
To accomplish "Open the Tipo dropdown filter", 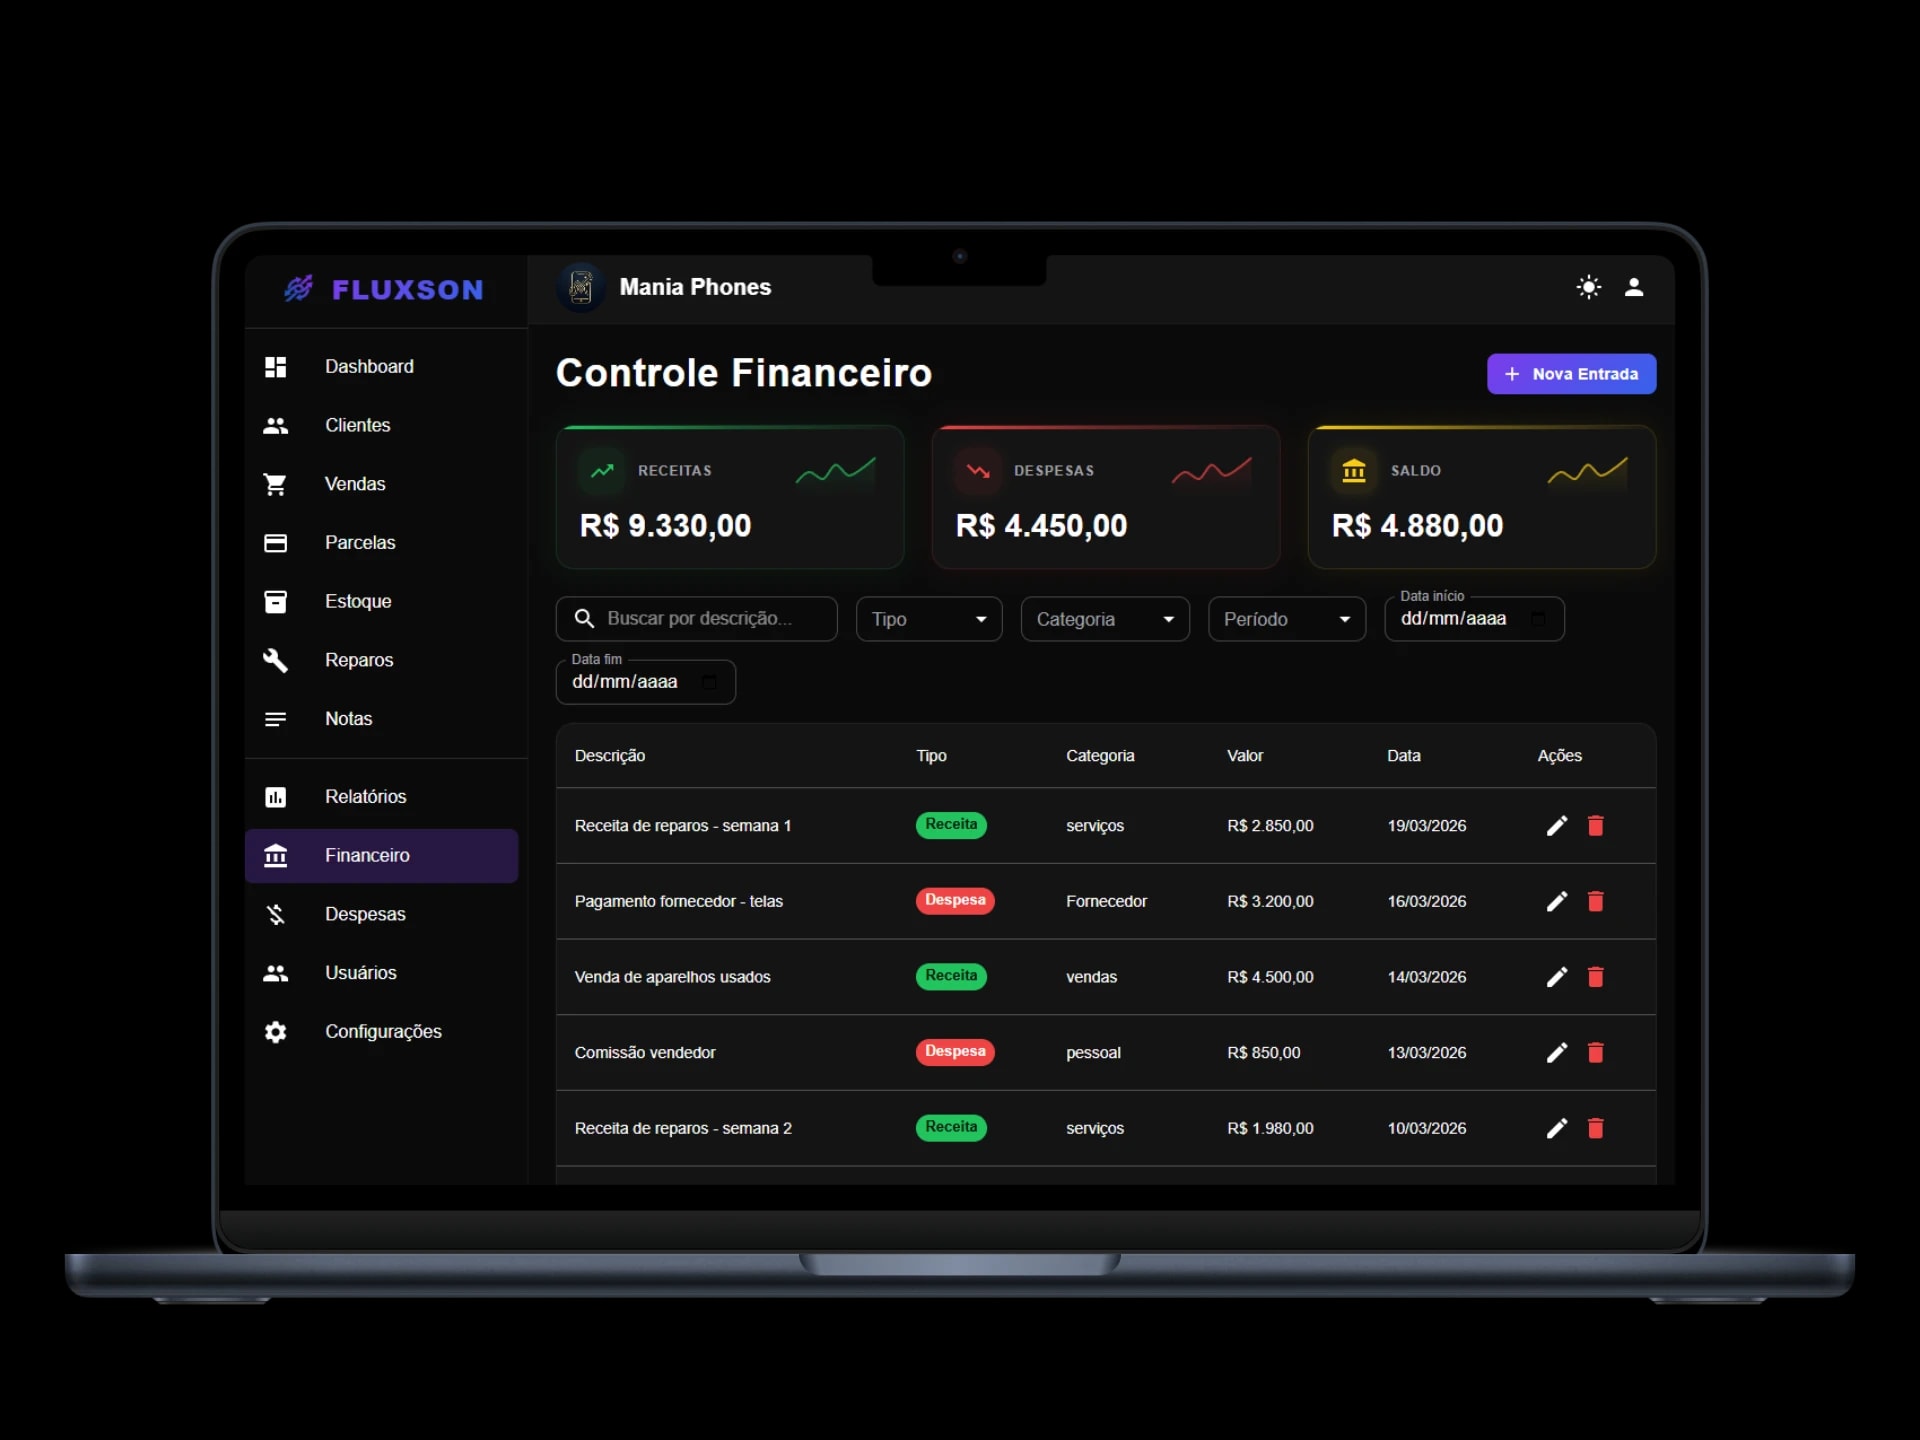I will (x=928, y=619).
